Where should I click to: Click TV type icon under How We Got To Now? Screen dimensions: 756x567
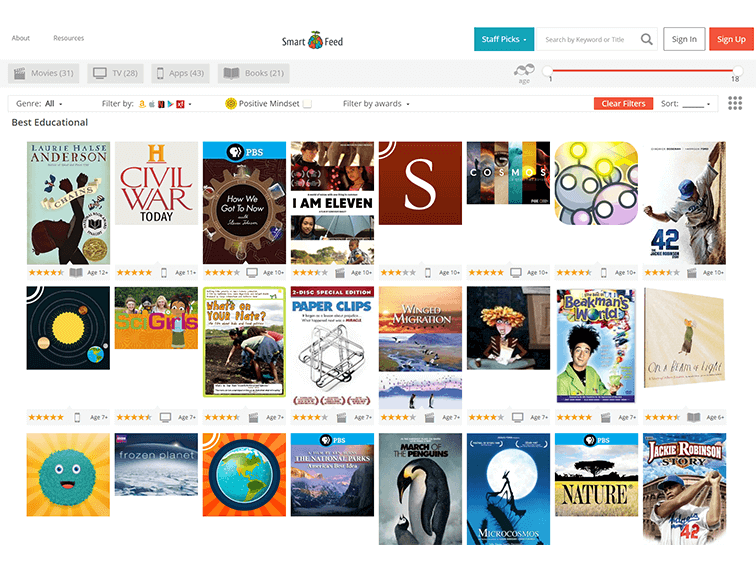tap(252, 272)
